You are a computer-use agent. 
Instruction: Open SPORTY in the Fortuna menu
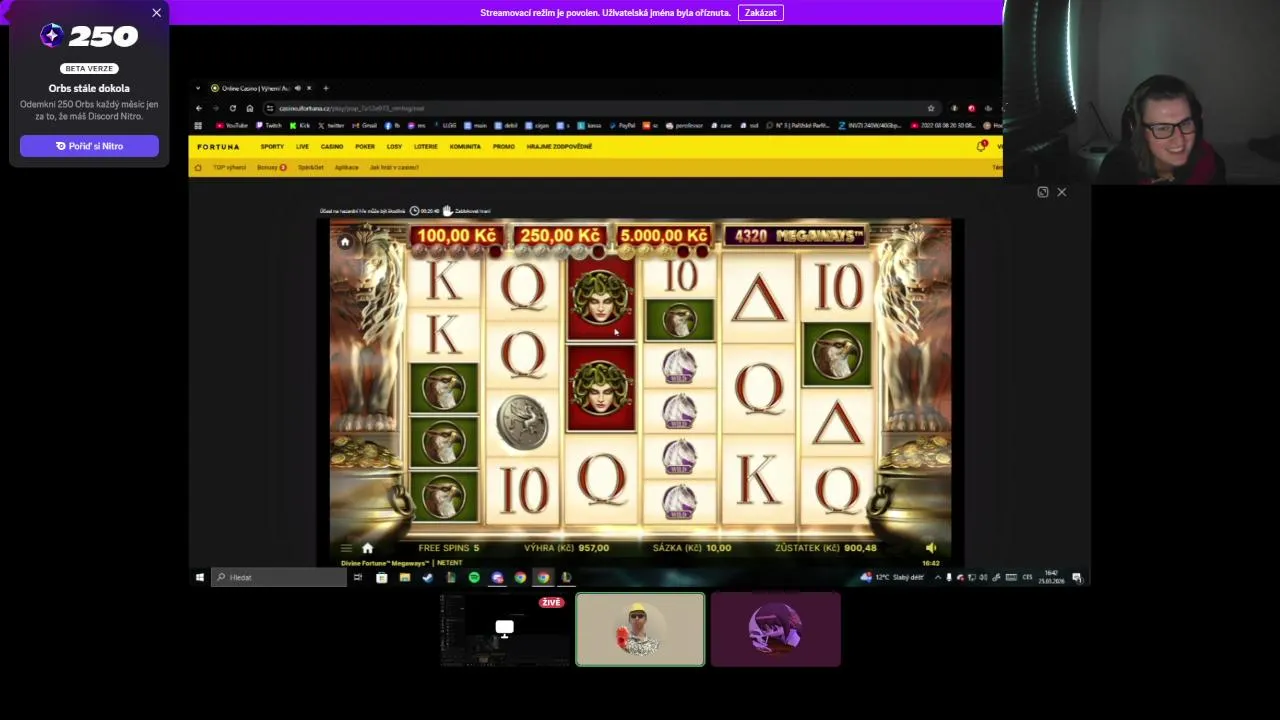point(272,147)
